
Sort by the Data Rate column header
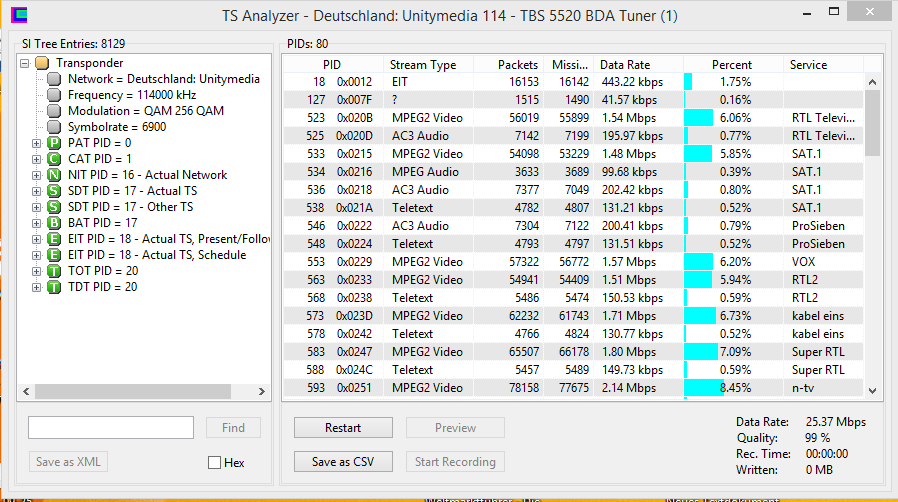(638, 65)
